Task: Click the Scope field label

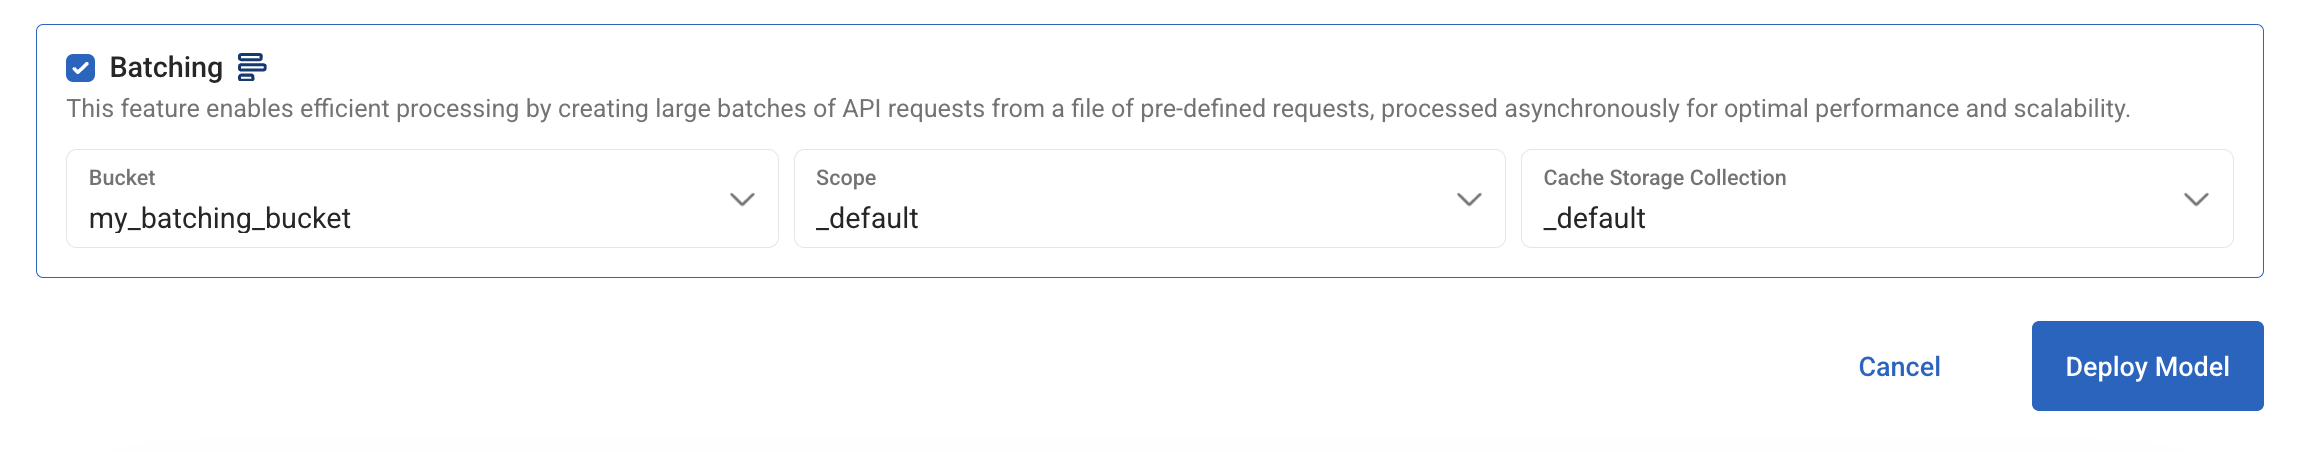Action: [x=846, y=178]
